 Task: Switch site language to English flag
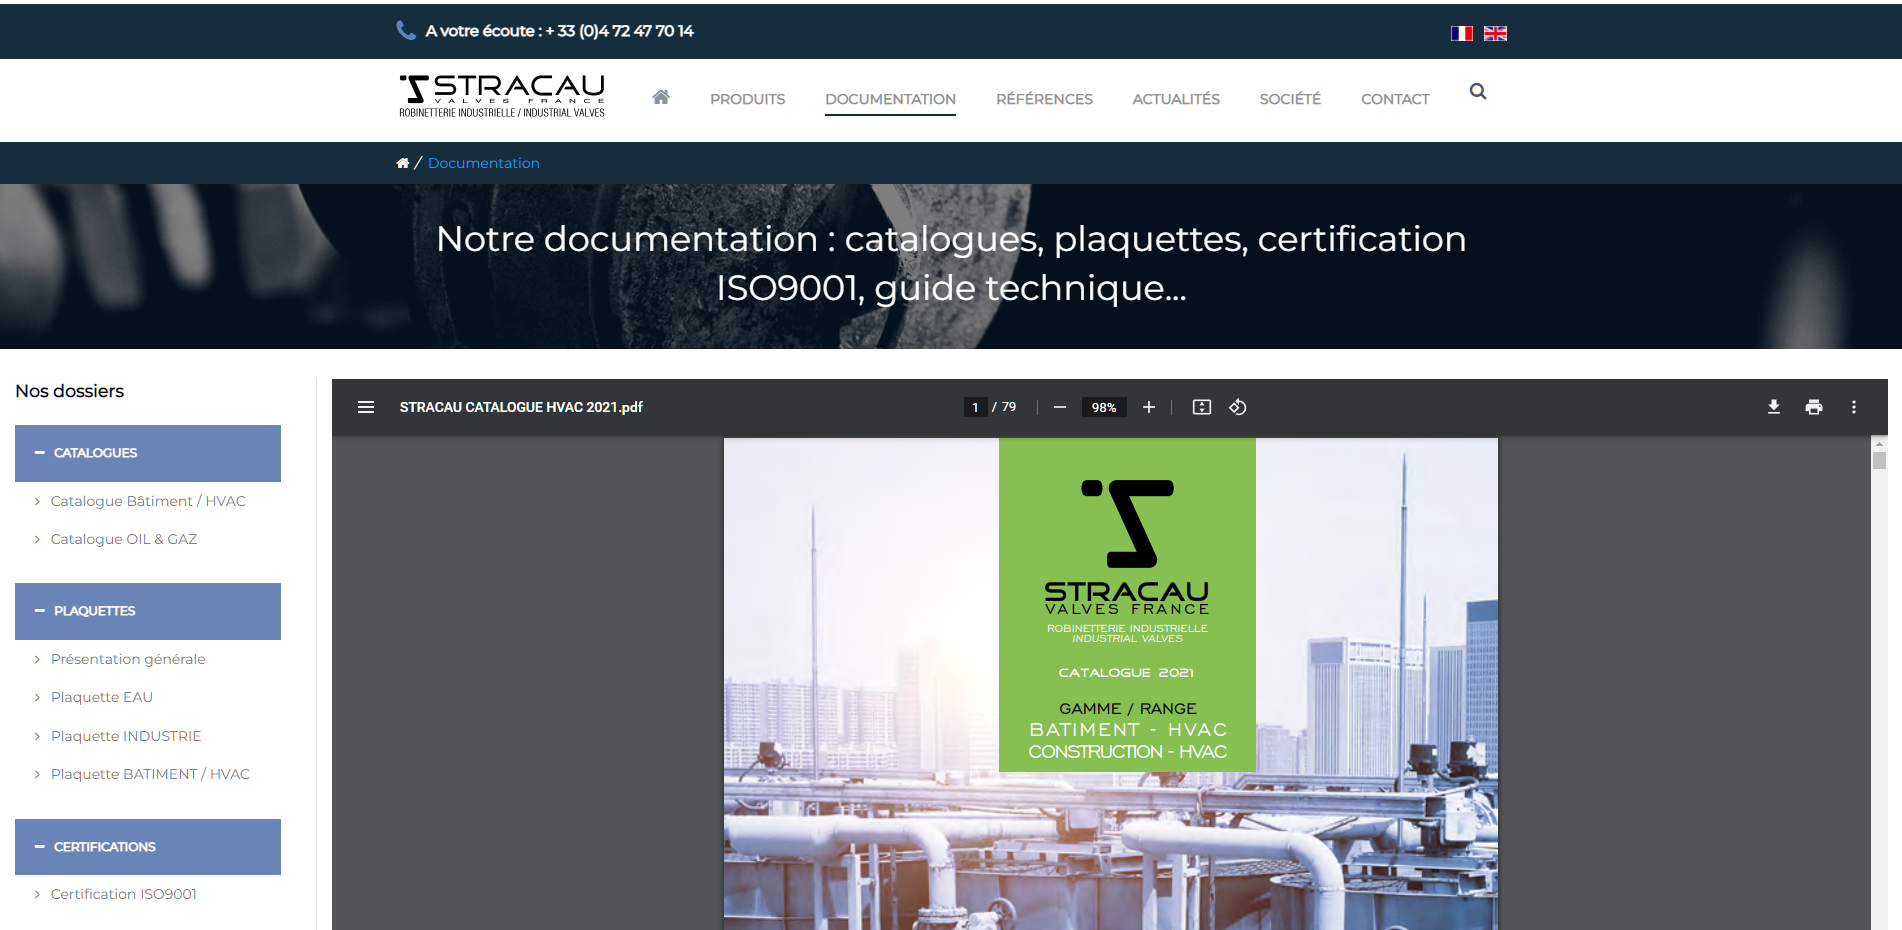coord(1495,33)
